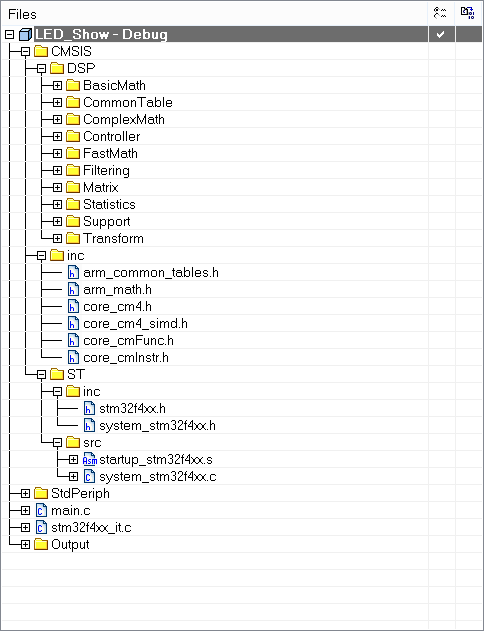This screenshot has width=484, height=631.
Task: Click the Filtering folder icon
Action: pos(73,171)
